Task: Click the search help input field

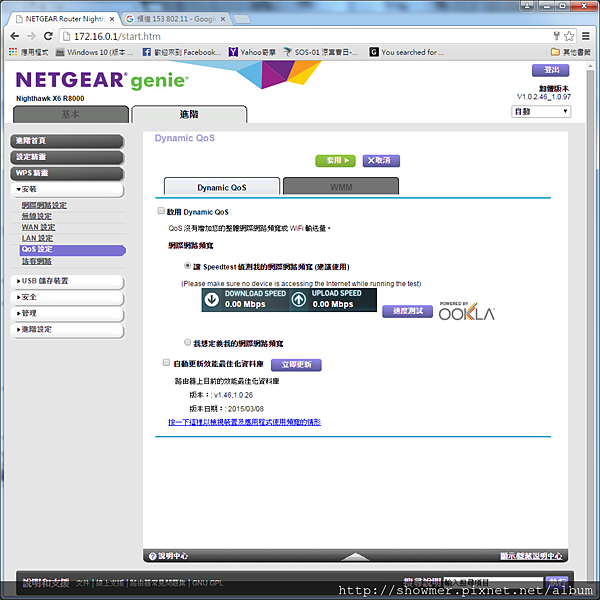Action: tap(493, 582)
